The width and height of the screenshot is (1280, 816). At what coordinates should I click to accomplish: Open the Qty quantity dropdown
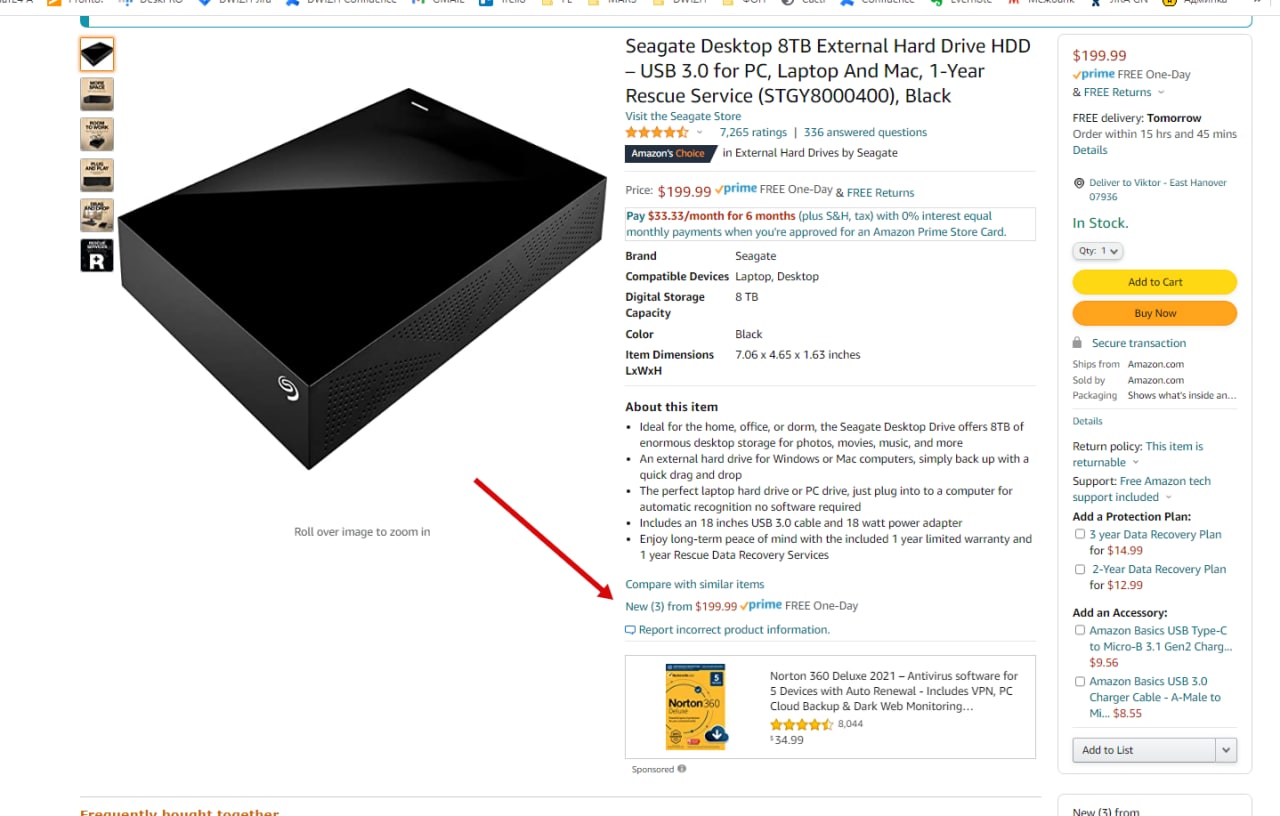1098,251
